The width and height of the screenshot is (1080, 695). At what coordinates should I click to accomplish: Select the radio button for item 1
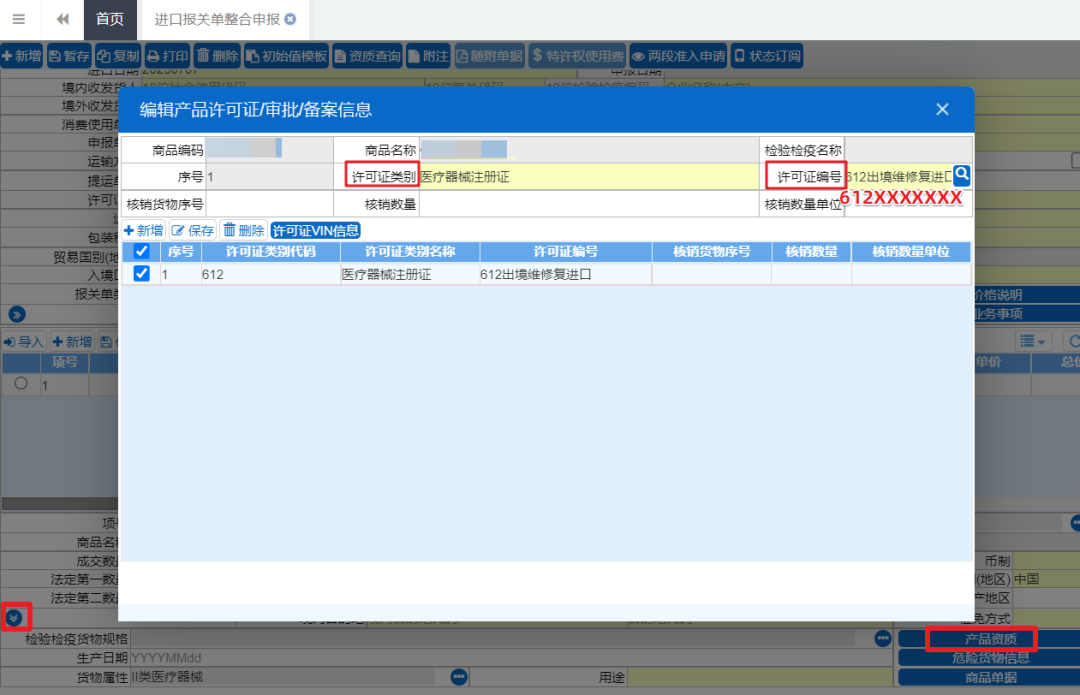pos(21,384)
